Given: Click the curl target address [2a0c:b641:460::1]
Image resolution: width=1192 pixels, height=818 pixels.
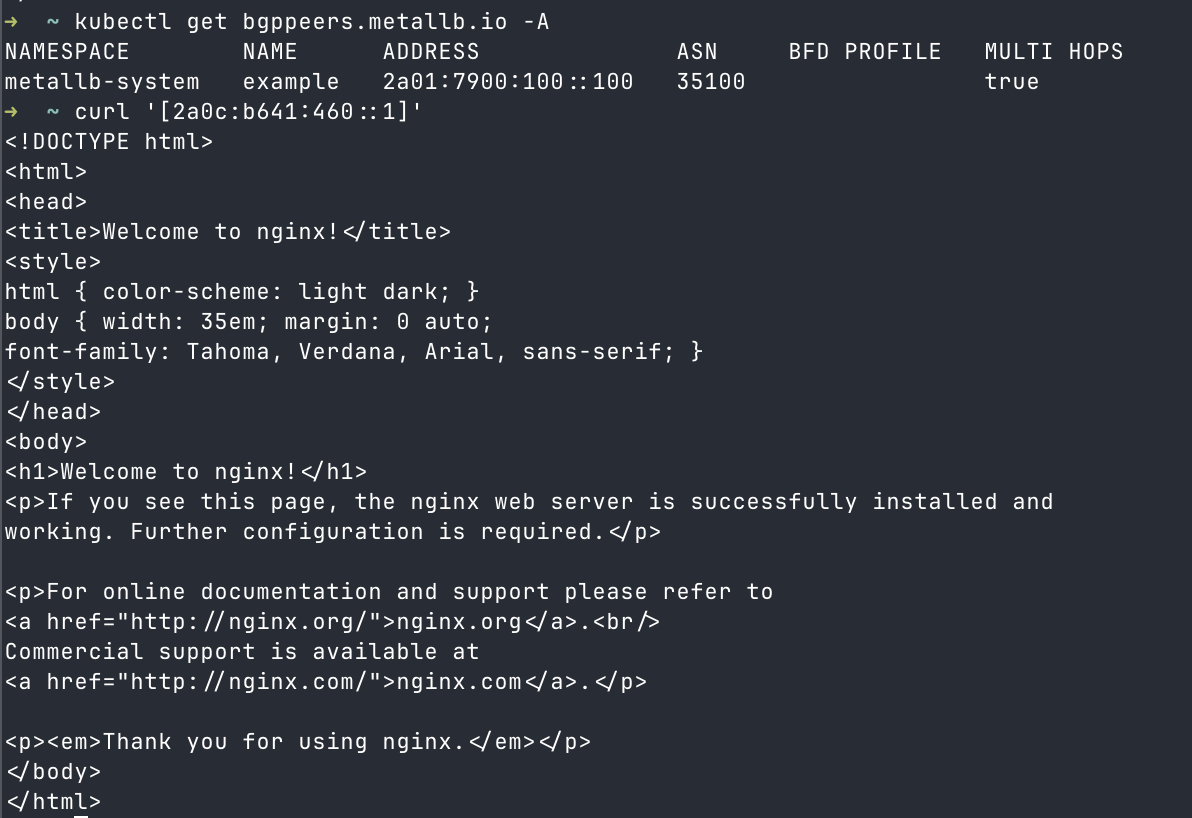Looking at the screenshot, I should tap(291, 112).
